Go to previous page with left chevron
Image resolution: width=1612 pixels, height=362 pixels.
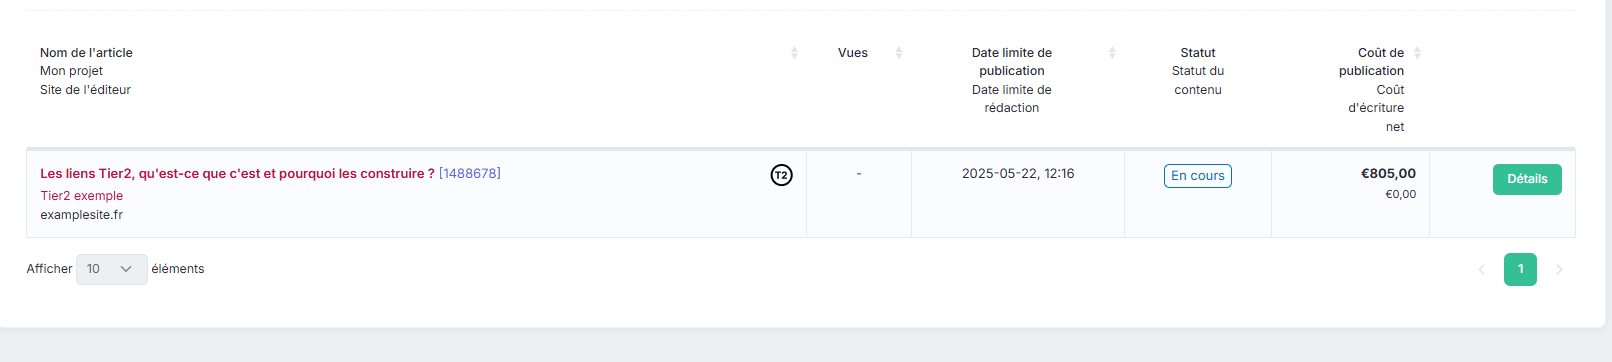[x=1482, y=269]
